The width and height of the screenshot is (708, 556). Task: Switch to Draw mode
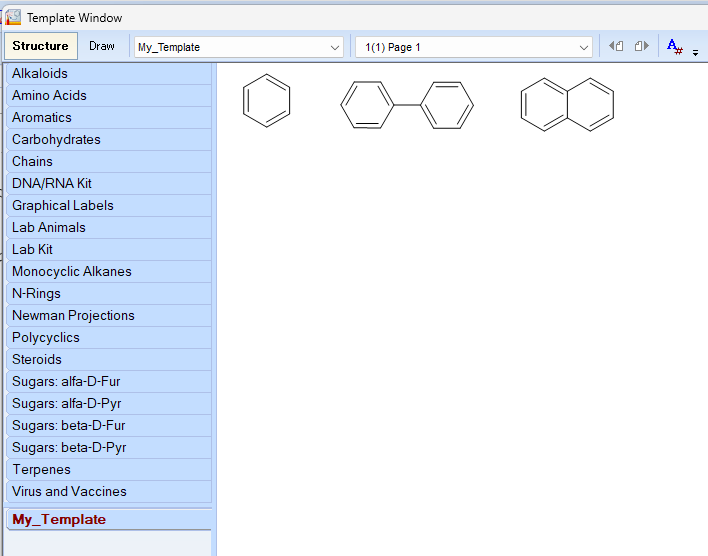coord(102,46)
